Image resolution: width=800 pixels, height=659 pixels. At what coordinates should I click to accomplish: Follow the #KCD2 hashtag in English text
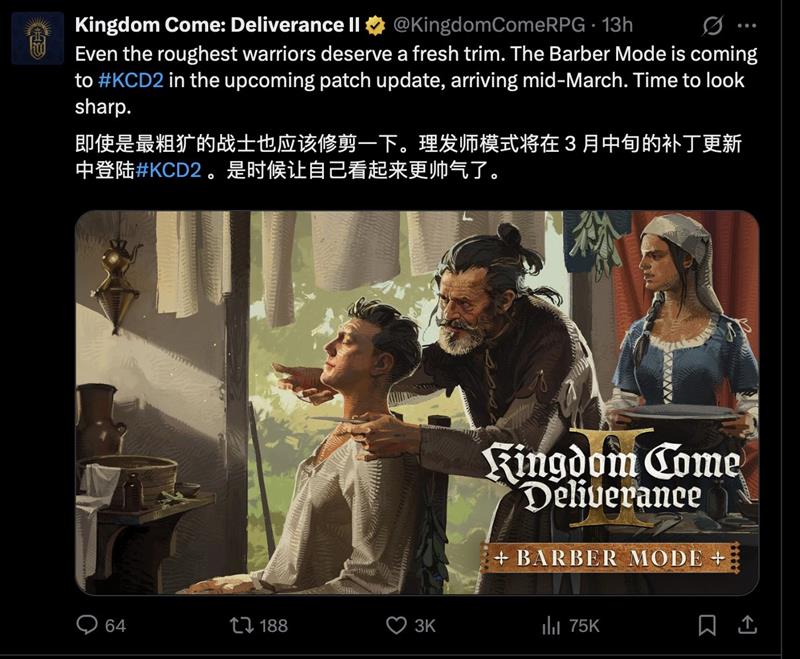131,81
